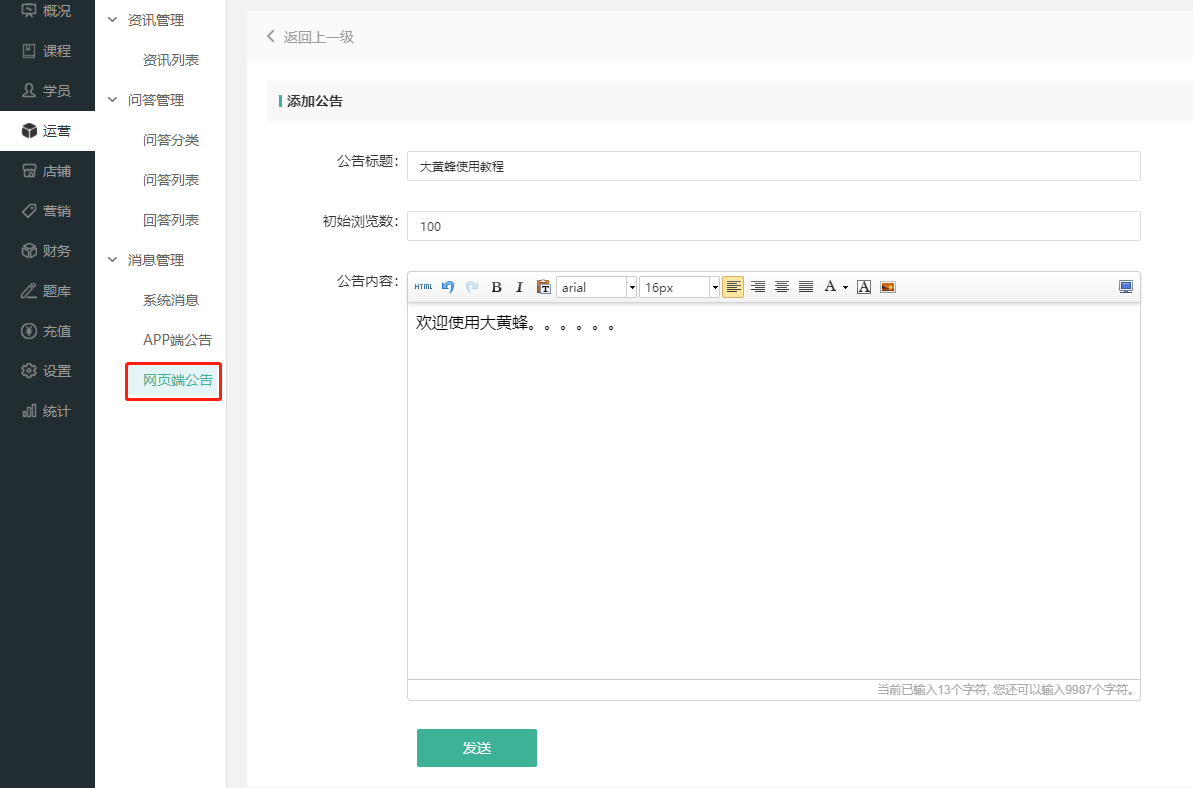Image resolution: width=1193 pixels, height=788 pixels.
Task: Align text left in the editor
Action: 733,287
